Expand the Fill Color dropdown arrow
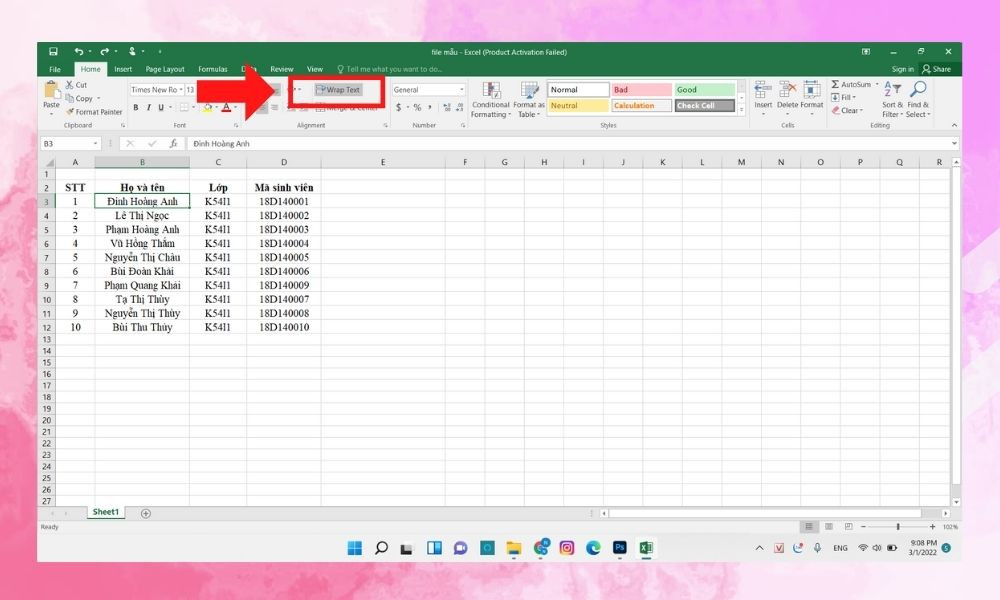The height and width of the screenshot is (600, 1000). [x=215, y=107]
